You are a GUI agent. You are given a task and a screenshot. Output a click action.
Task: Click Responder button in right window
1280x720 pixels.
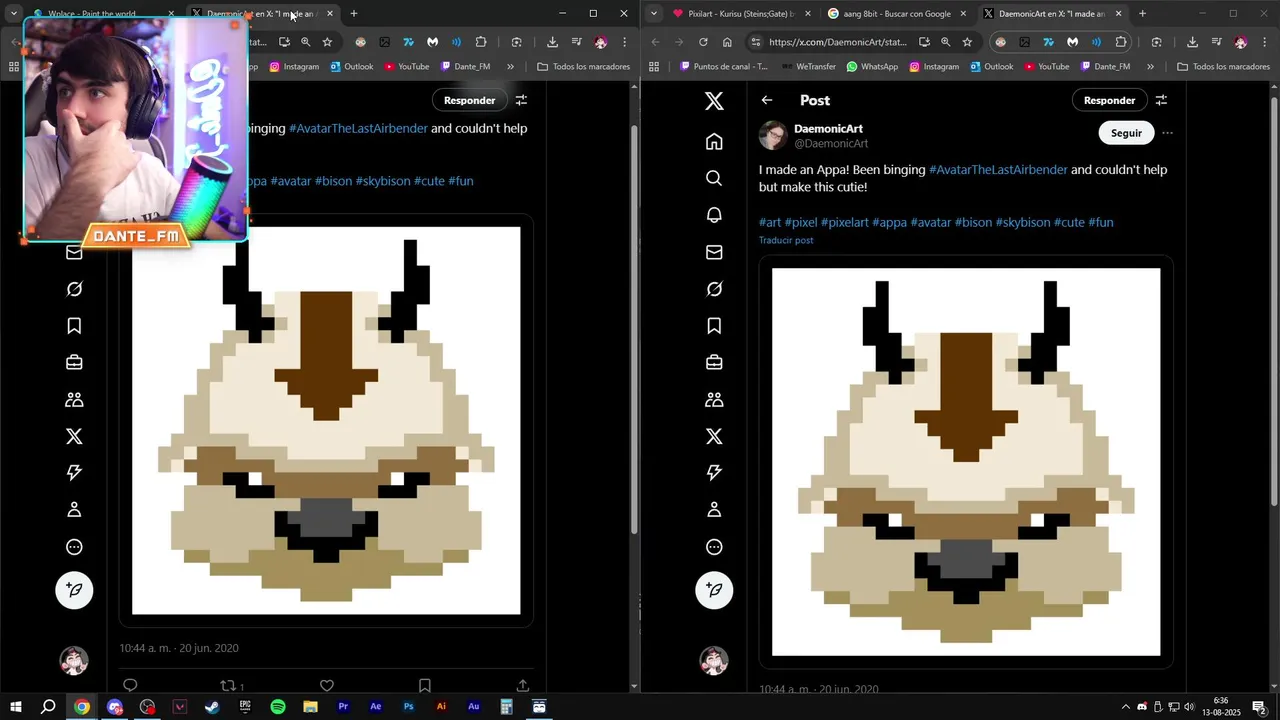click(x=1109, y=100)
